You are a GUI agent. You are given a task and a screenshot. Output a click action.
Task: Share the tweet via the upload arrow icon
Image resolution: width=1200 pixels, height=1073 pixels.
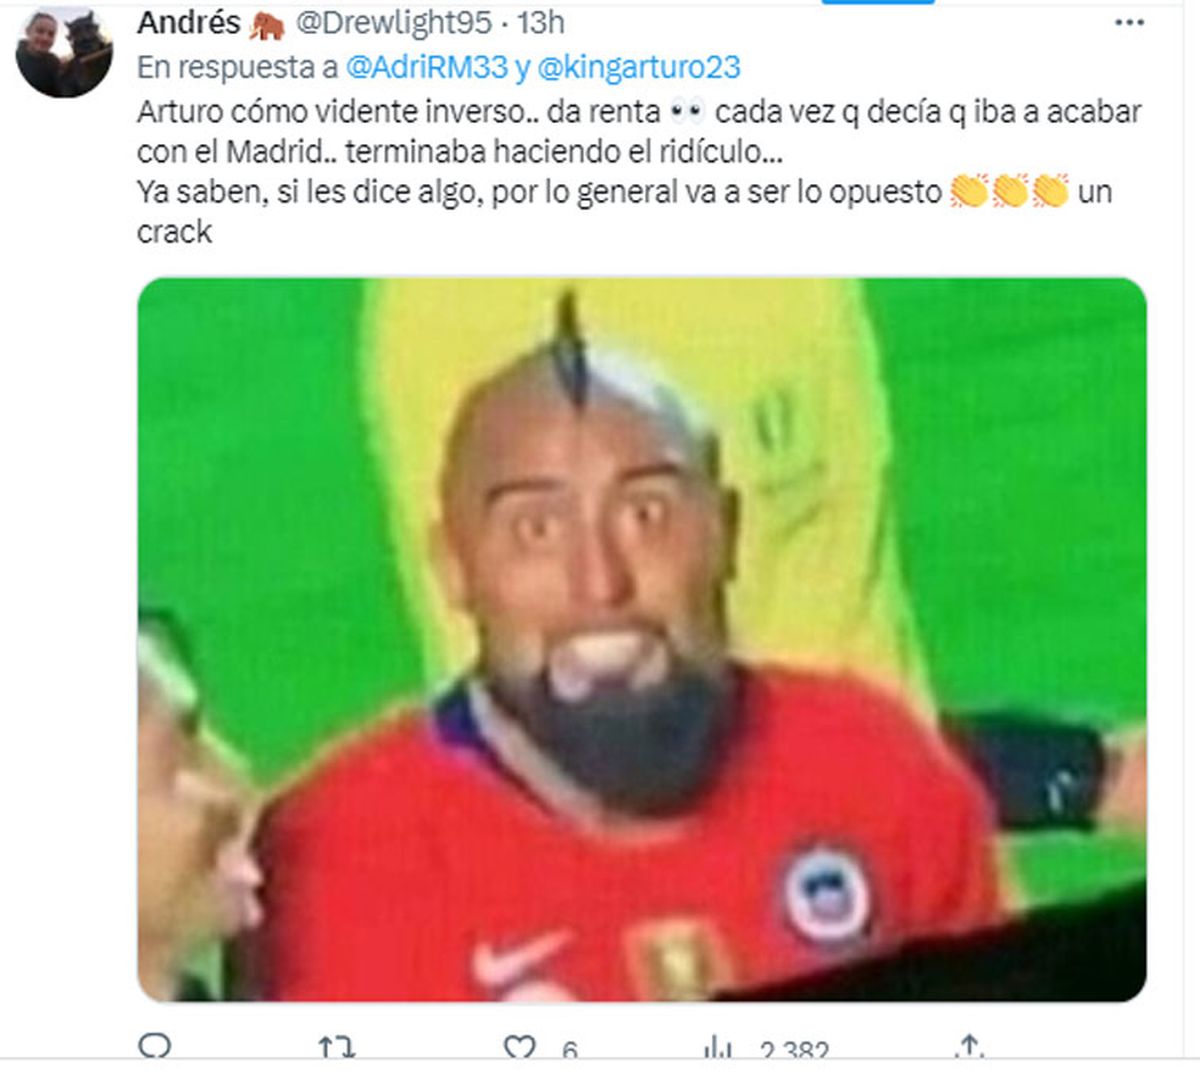968,1046
